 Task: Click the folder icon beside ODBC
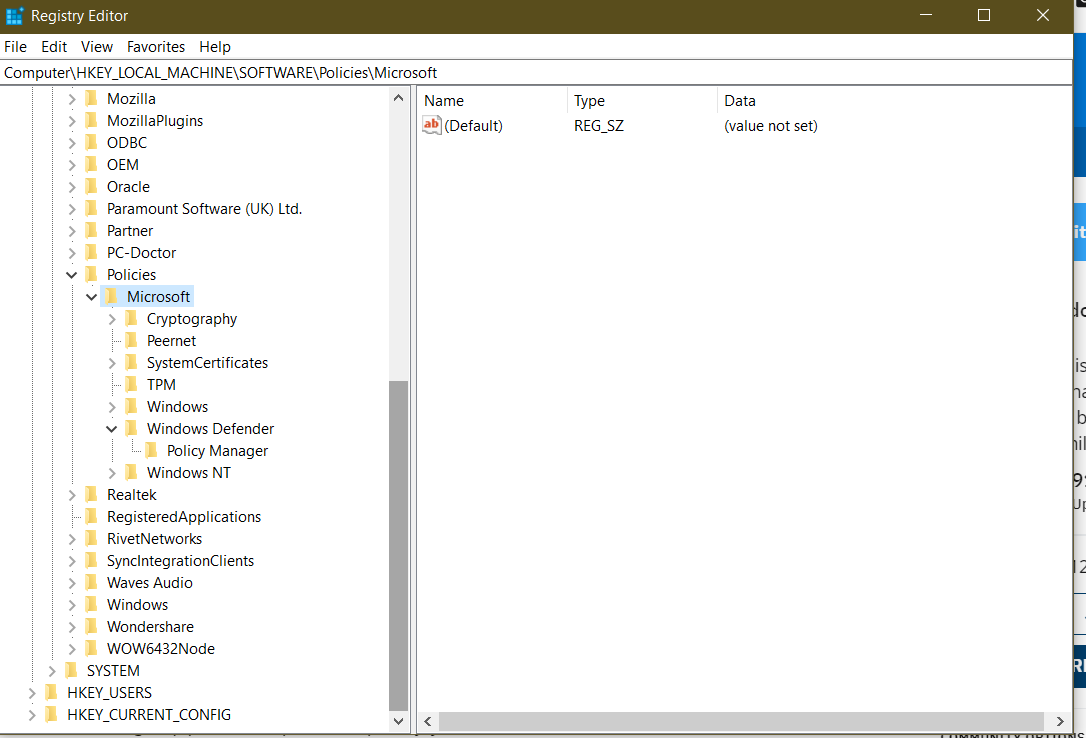point(91,143)
